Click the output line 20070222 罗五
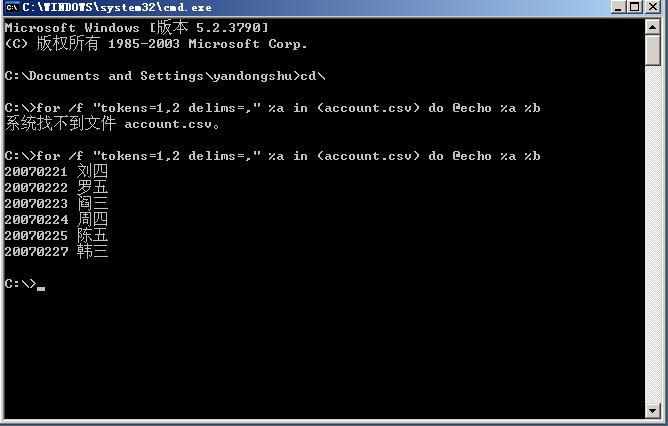The width and height of the screenshot is (668, 426). point(56,188)
